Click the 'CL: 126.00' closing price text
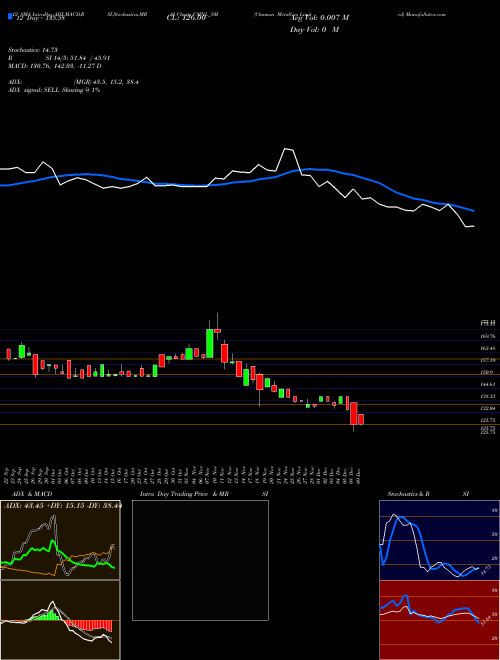 pyautogui.click(x=187, y=18)
